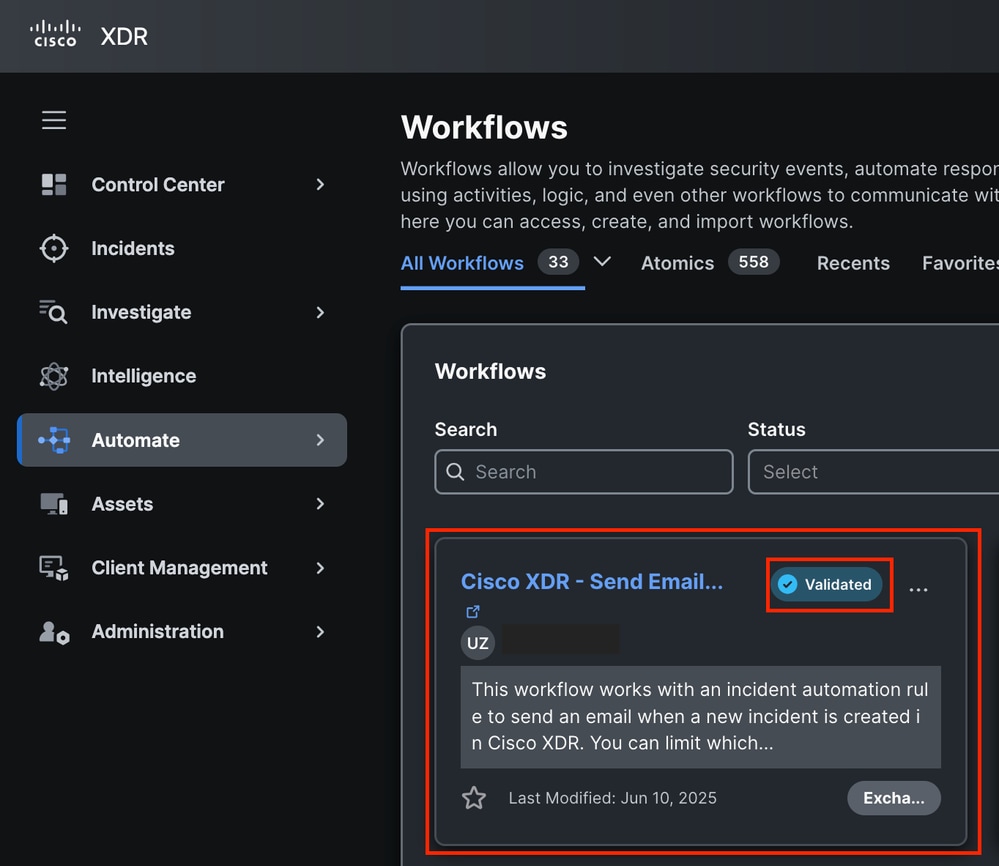Click the workflow description text box
Viewport: 999px width, 866px height.
[x=700, y=717]
